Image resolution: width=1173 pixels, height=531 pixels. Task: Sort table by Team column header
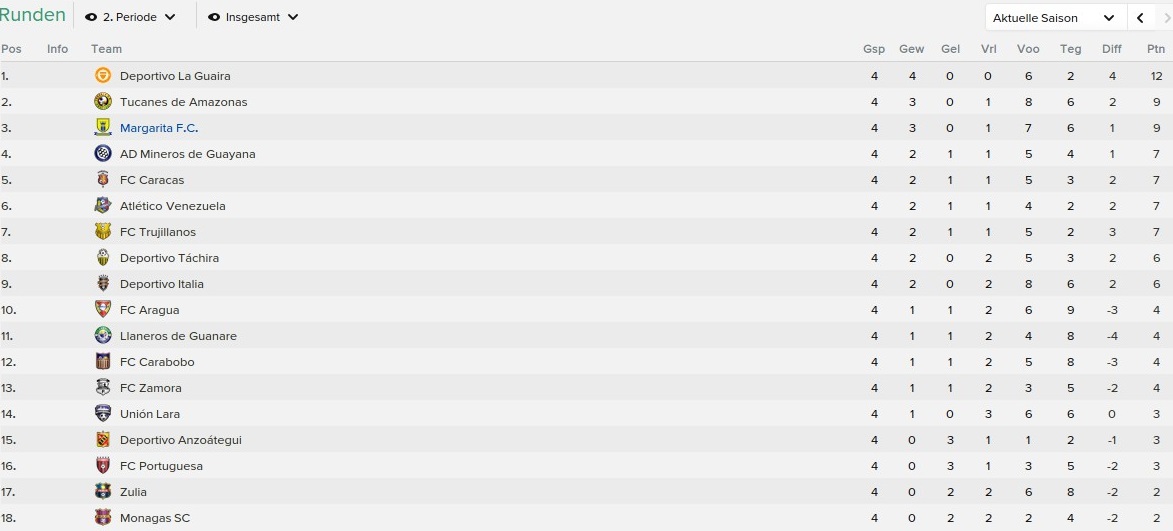pos(106,49)
